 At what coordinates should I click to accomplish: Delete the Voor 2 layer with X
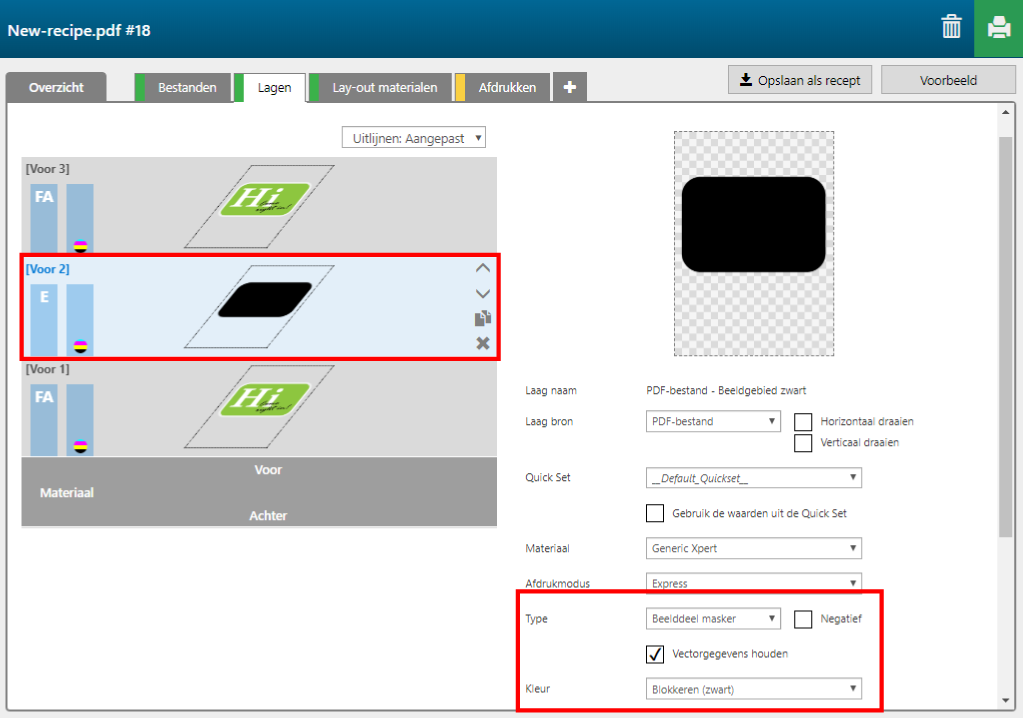point(483,344)
